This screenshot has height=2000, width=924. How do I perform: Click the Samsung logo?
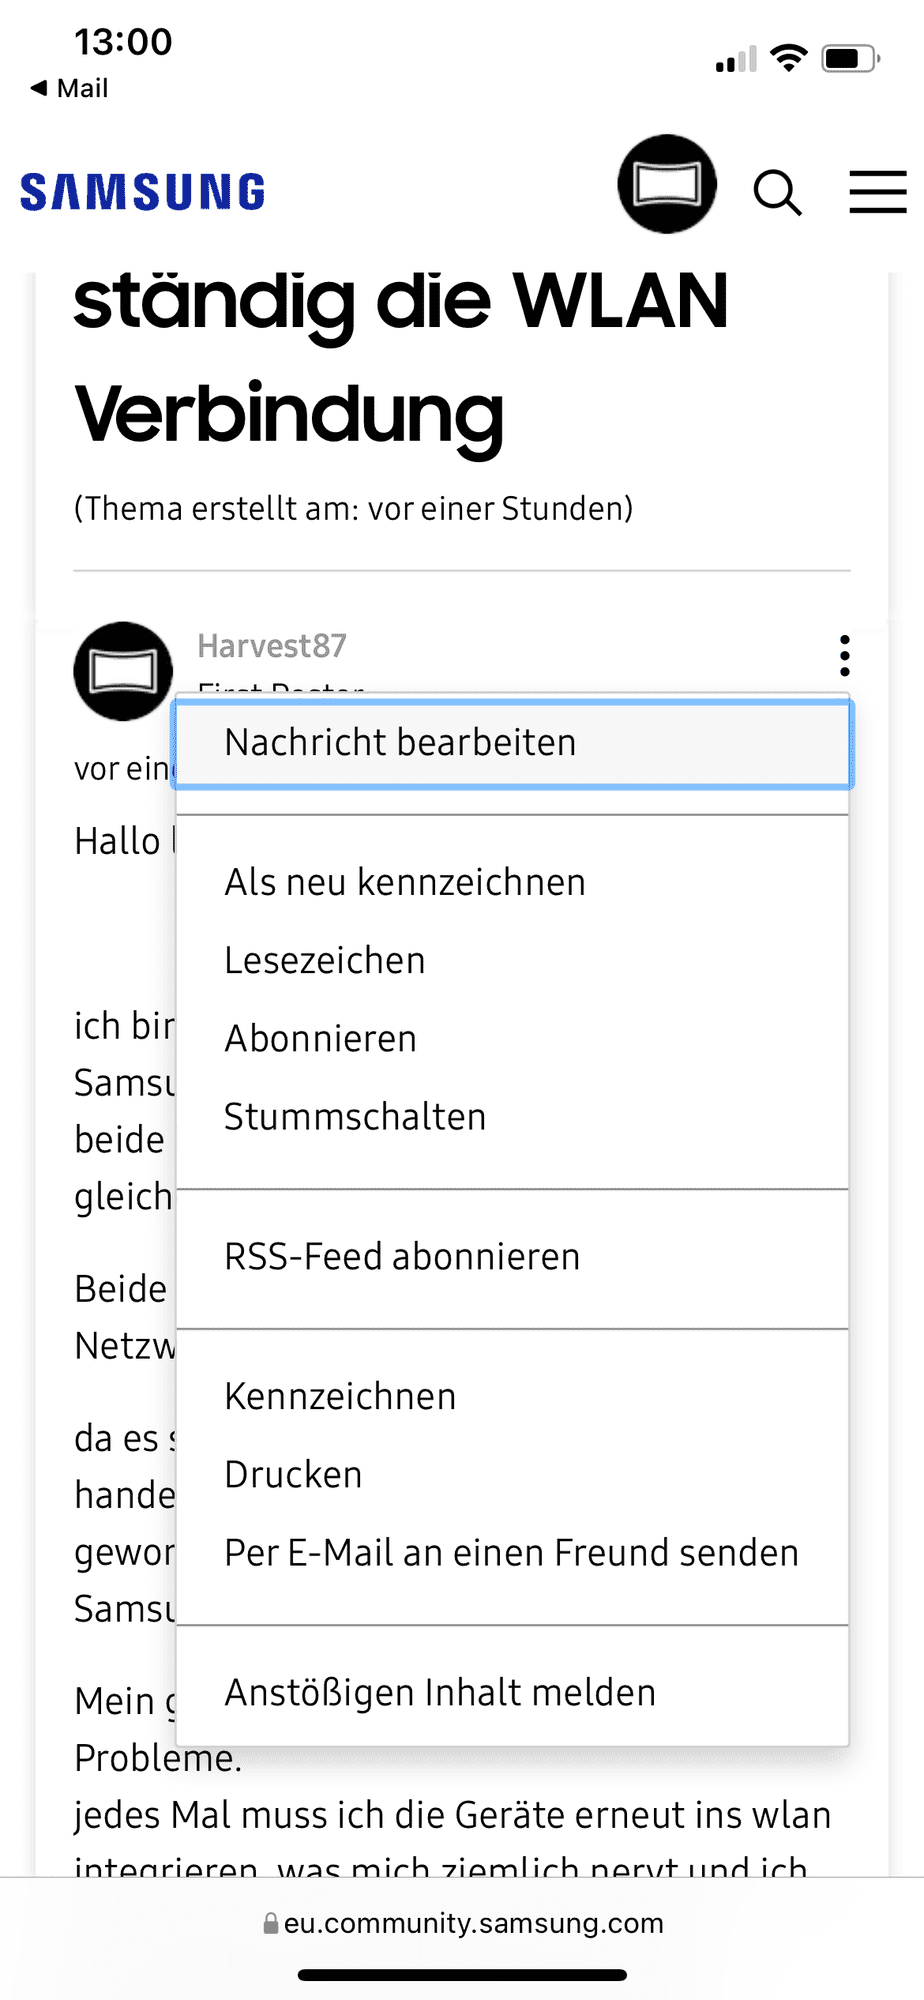click(x=143, y=192)
